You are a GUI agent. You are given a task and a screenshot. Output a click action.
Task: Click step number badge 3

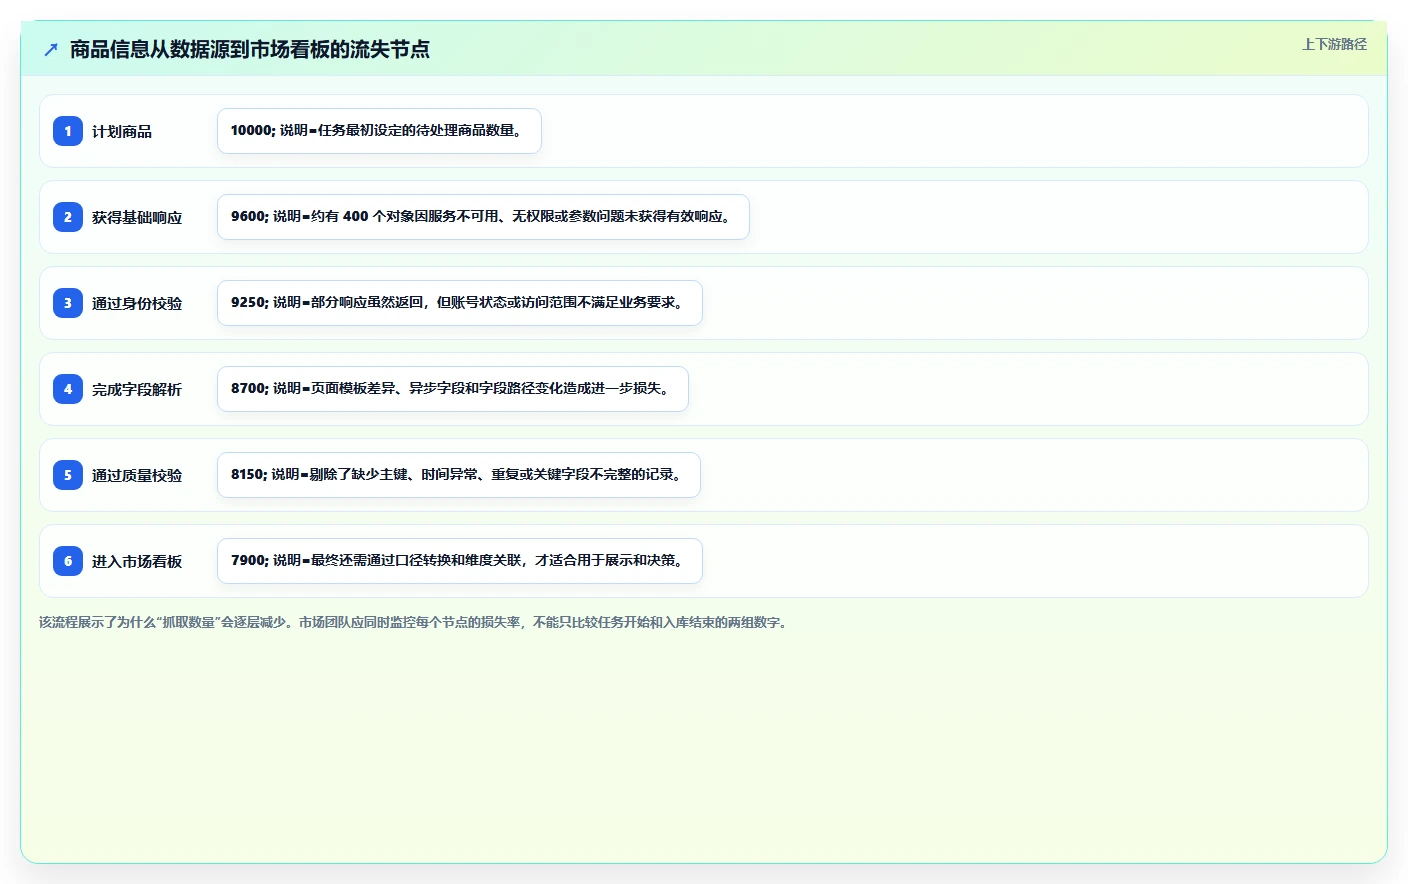point(68,303)
